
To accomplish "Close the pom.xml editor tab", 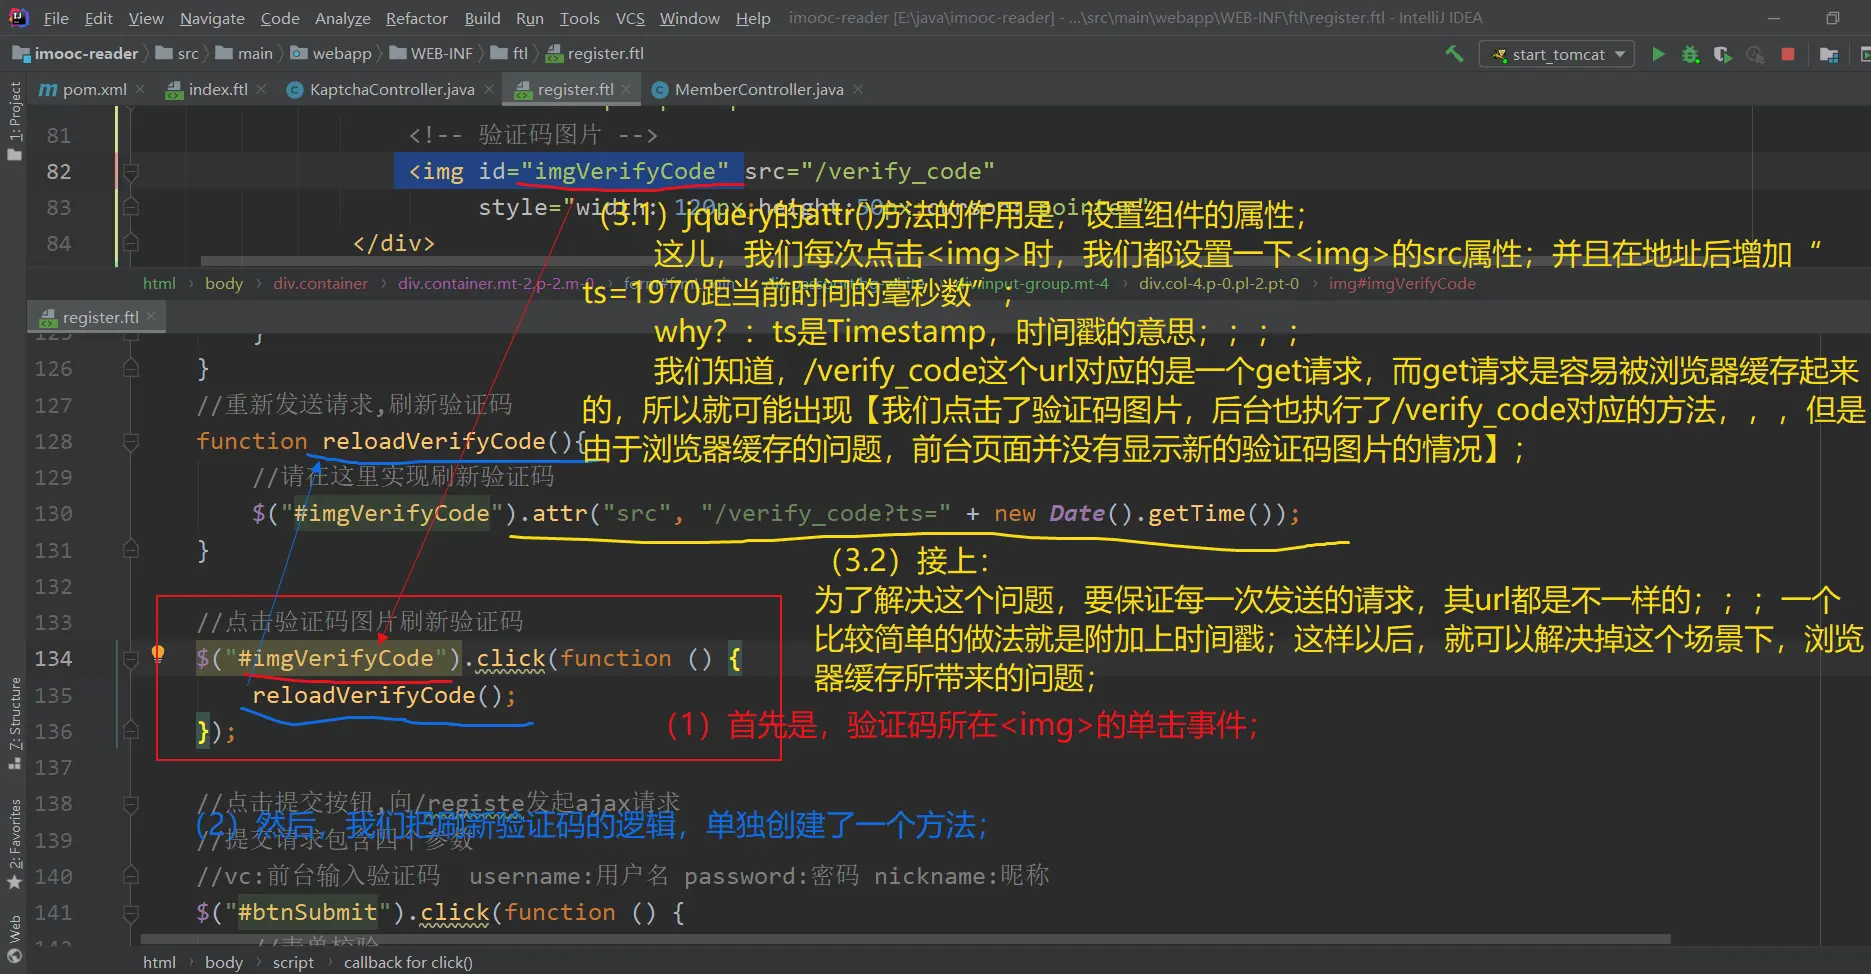I will pyautogui.click(x=140, y=89).
